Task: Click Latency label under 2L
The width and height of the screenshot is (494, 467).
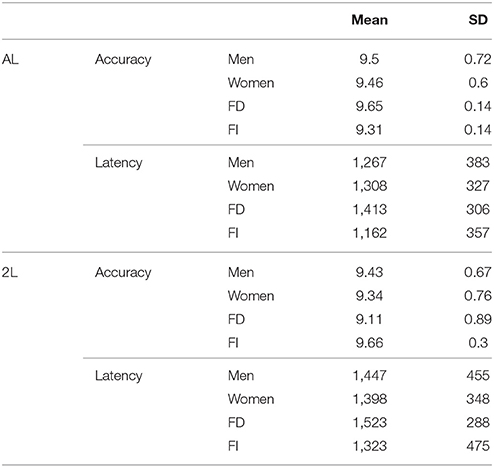Action: point(119,376)
